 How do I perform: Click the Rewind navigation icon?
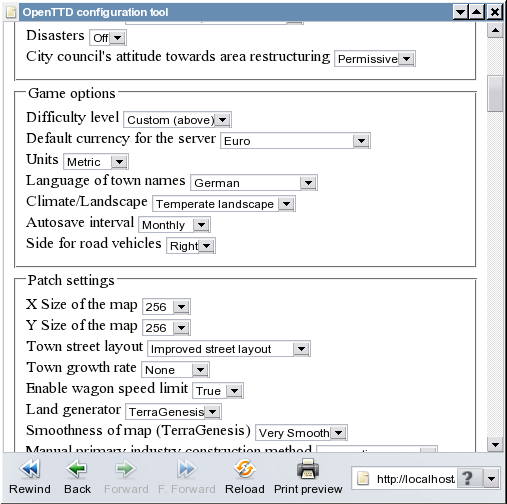[x=30, y=469]
